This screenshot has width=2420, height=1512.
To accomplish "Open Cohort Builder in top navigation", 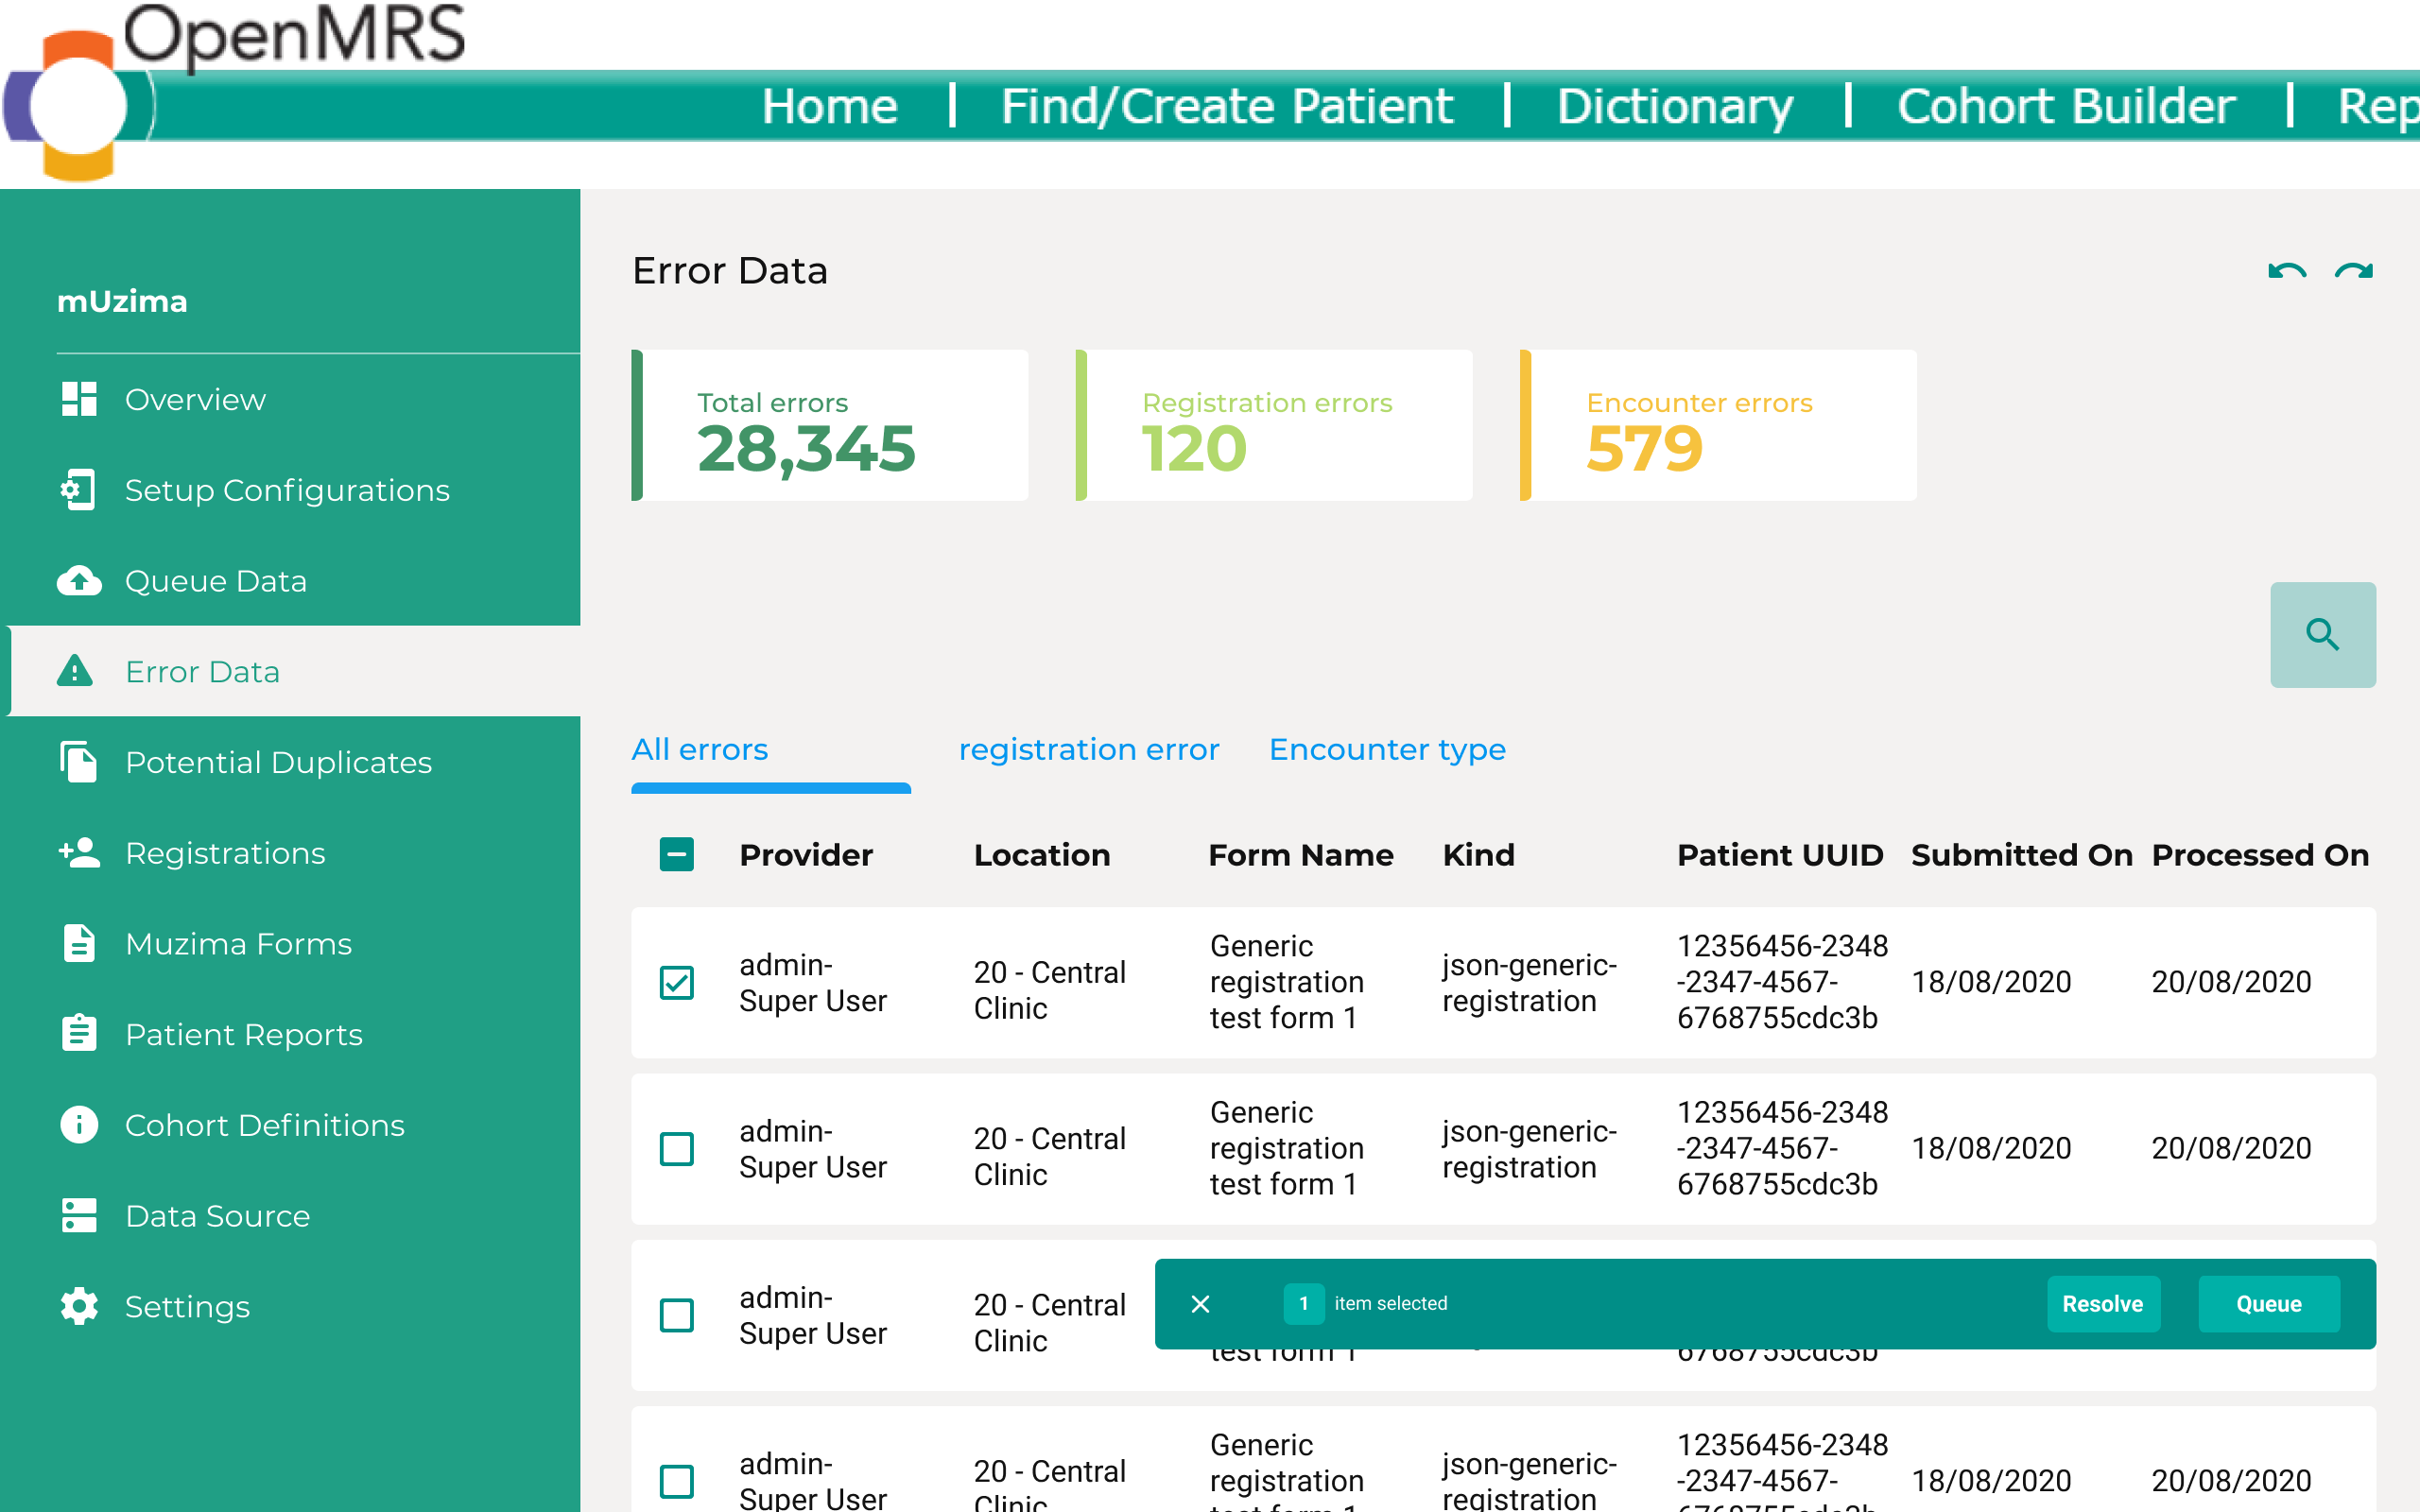I will 2066,106.
